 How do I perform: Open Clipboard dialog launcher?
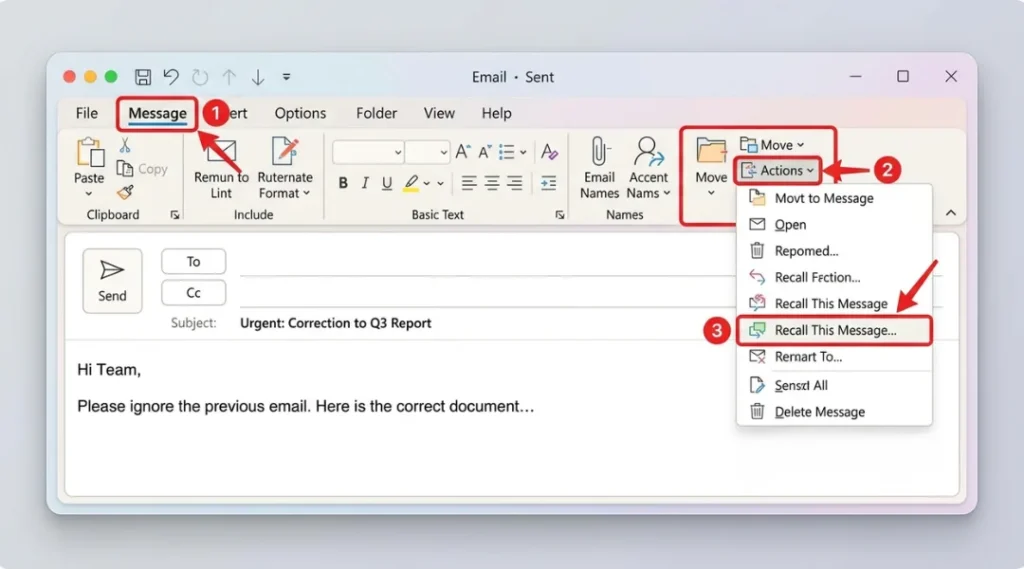(175, 215)
